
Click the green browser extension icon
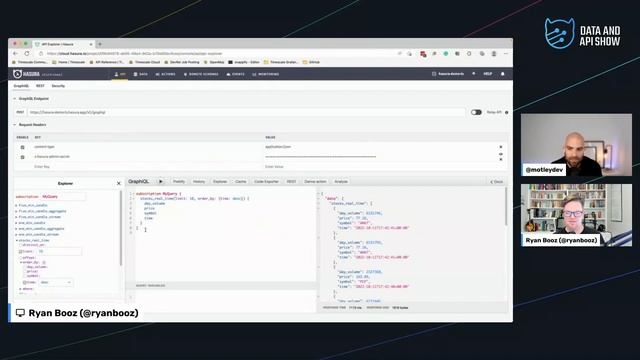(x=446, y=53)
